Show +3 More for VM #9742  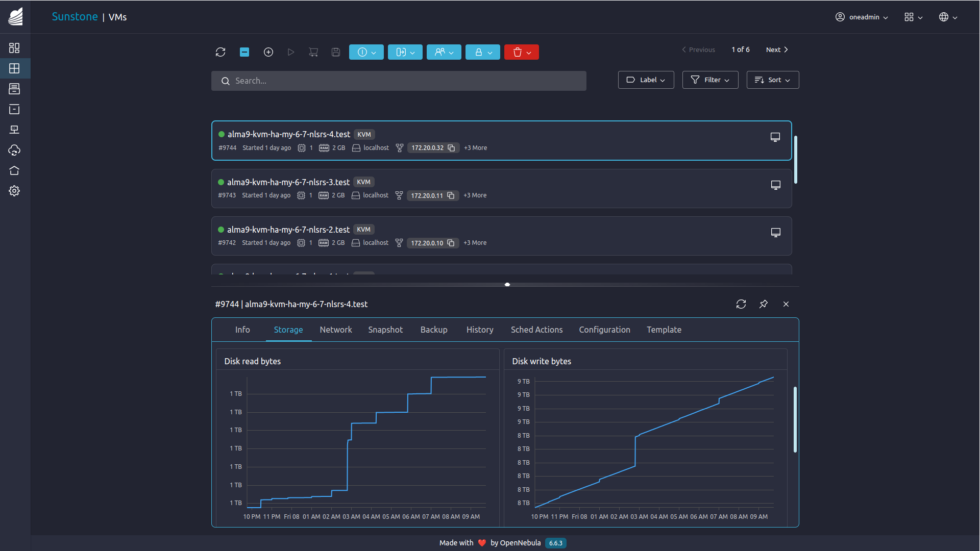pos(475,243)
